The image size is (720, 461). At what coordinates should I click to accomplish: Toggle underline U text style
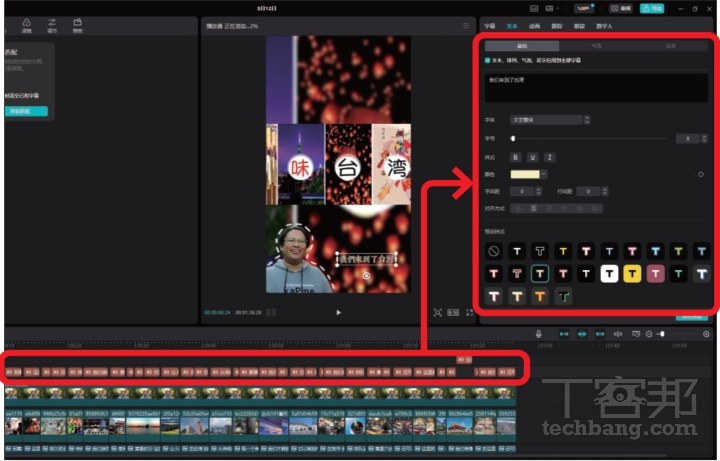pyautogui.click(x=532, y=157)
